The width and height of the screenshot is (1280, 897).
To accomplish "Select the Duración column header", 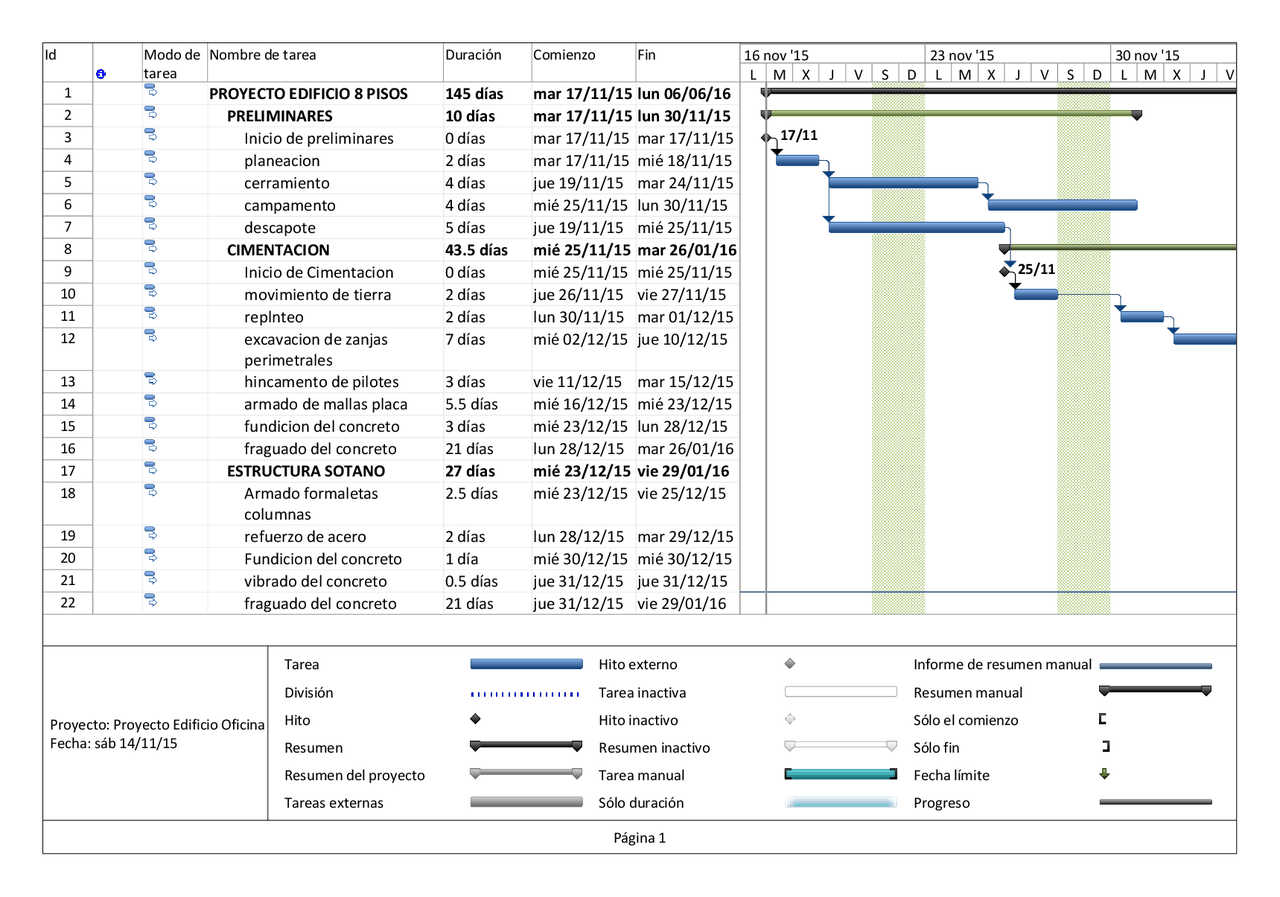I will tap(474, 55).
